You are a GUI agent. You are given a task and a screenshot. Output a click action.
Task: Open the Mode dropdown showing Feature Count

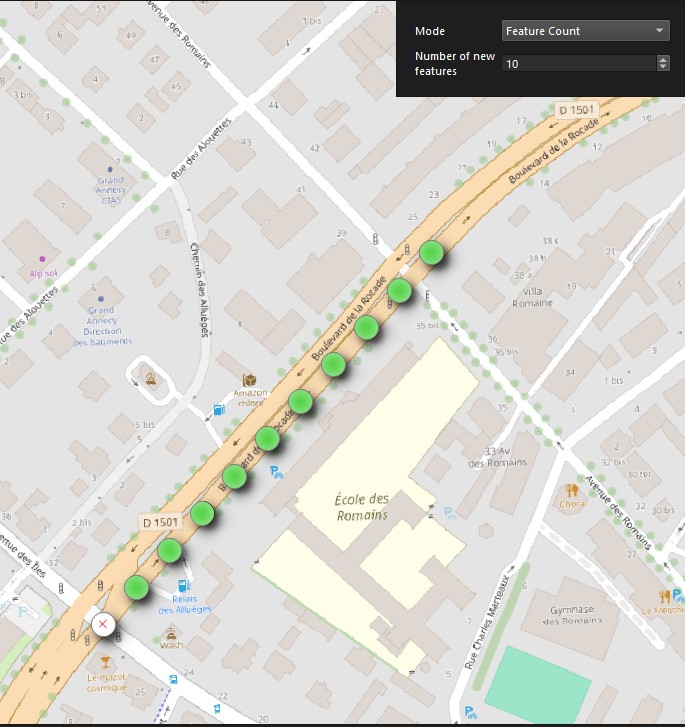(x=585, y=31)
